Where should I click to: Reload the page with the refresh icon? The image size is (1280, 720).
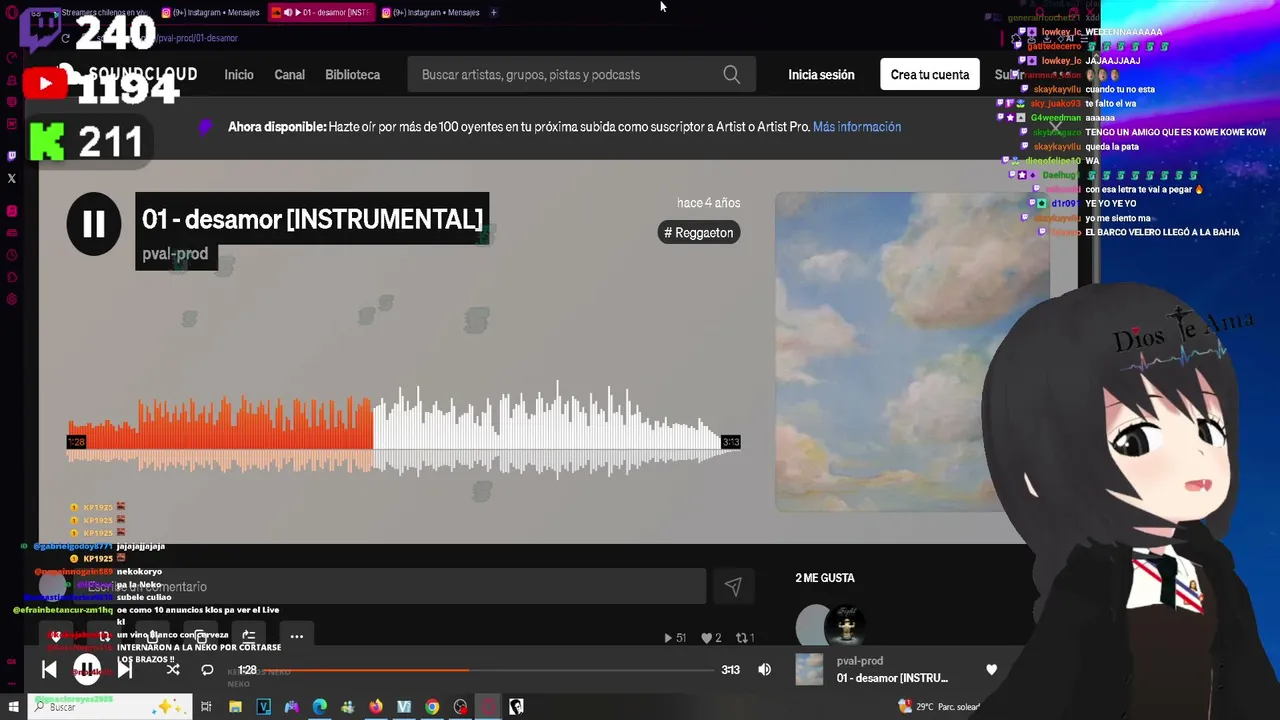point(65,38)
